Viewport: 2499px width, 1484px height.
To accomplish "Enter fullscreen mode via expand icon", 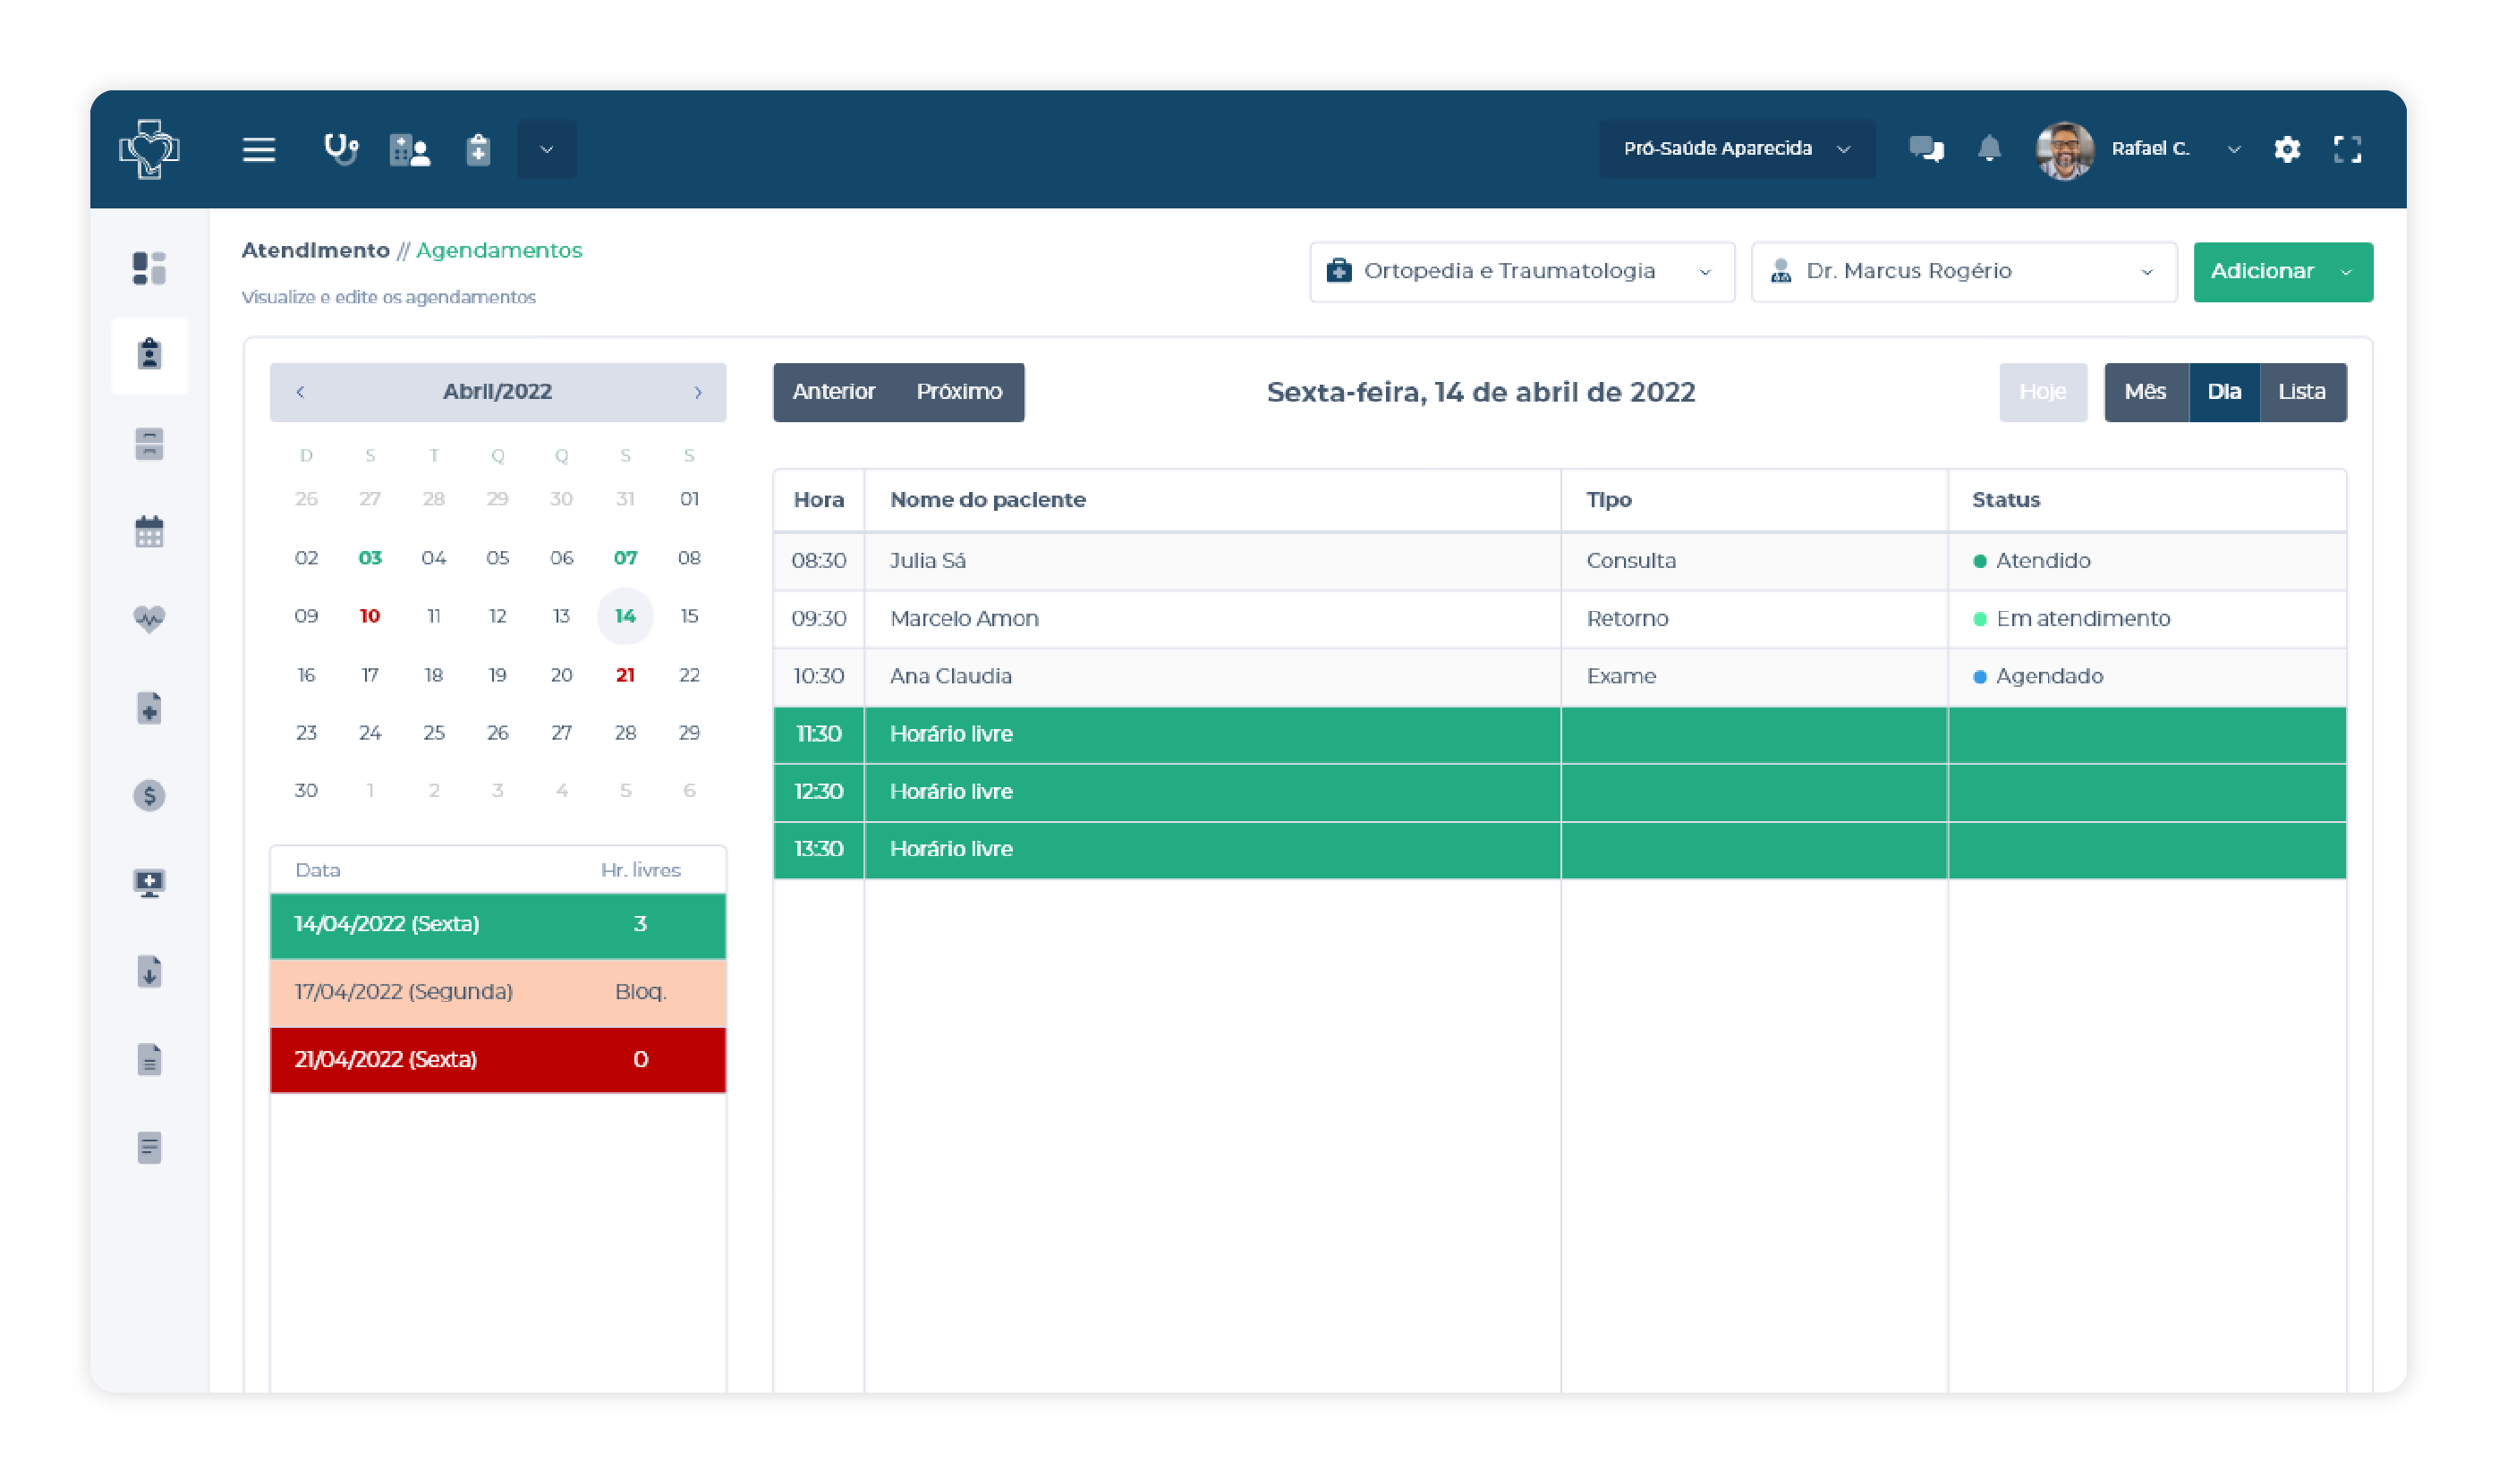I will click(2347, 149).
